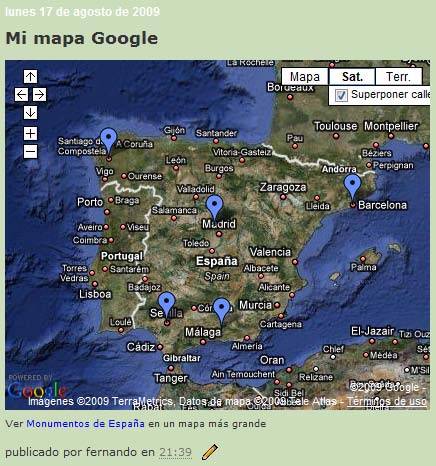The height and width of the screenshot is (466, 436).
Task: Pan the map down with arrow button
Action: coord(30,113)
